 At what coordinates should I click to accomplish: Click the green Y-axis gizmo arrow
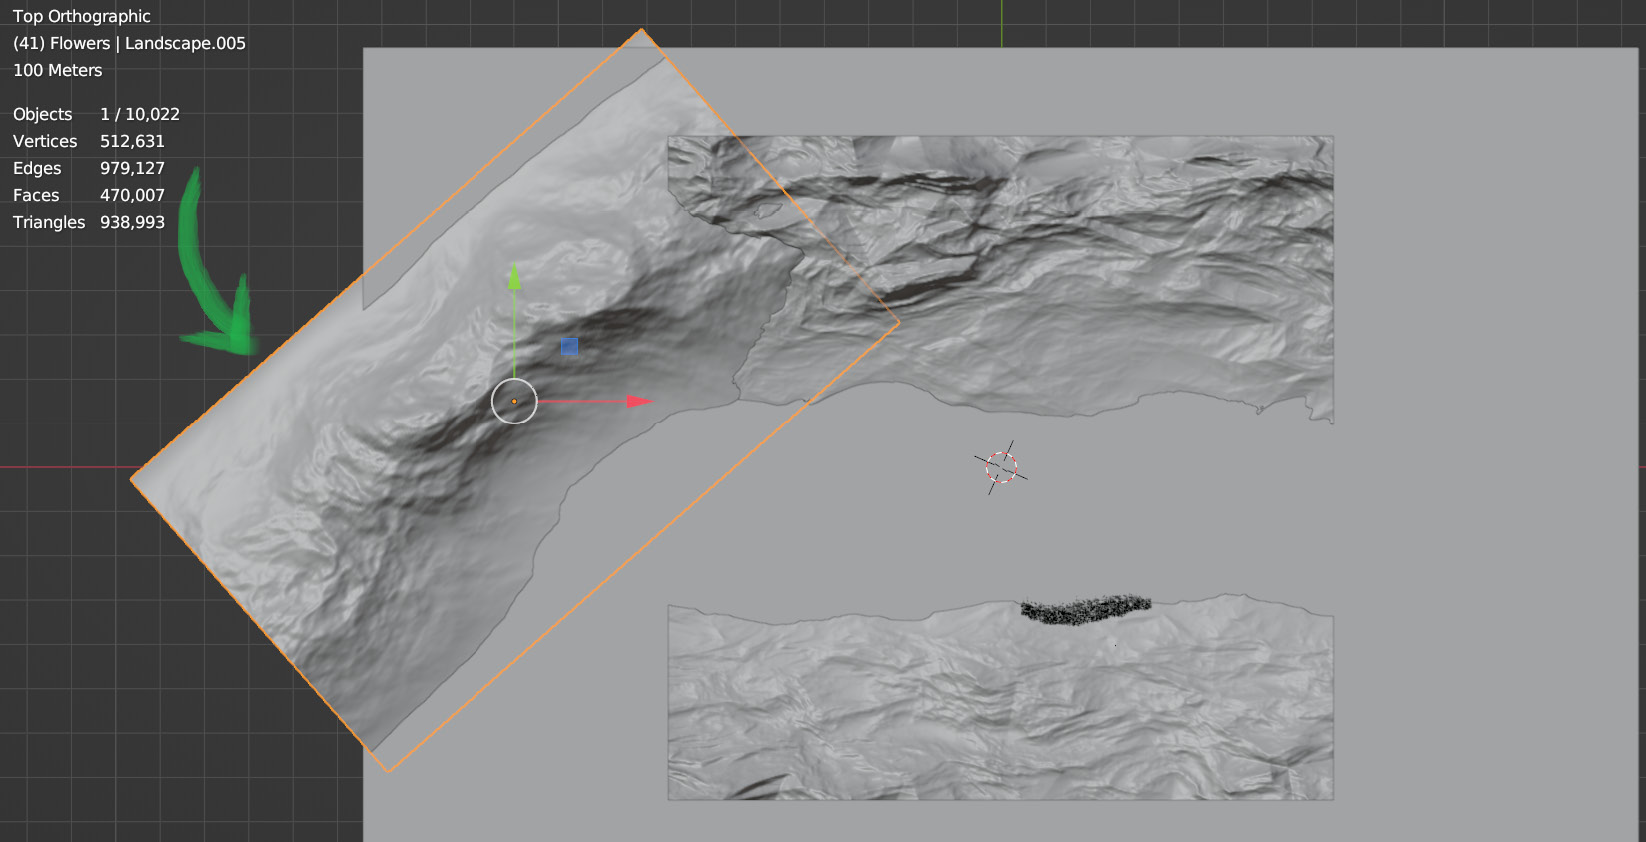514,277
